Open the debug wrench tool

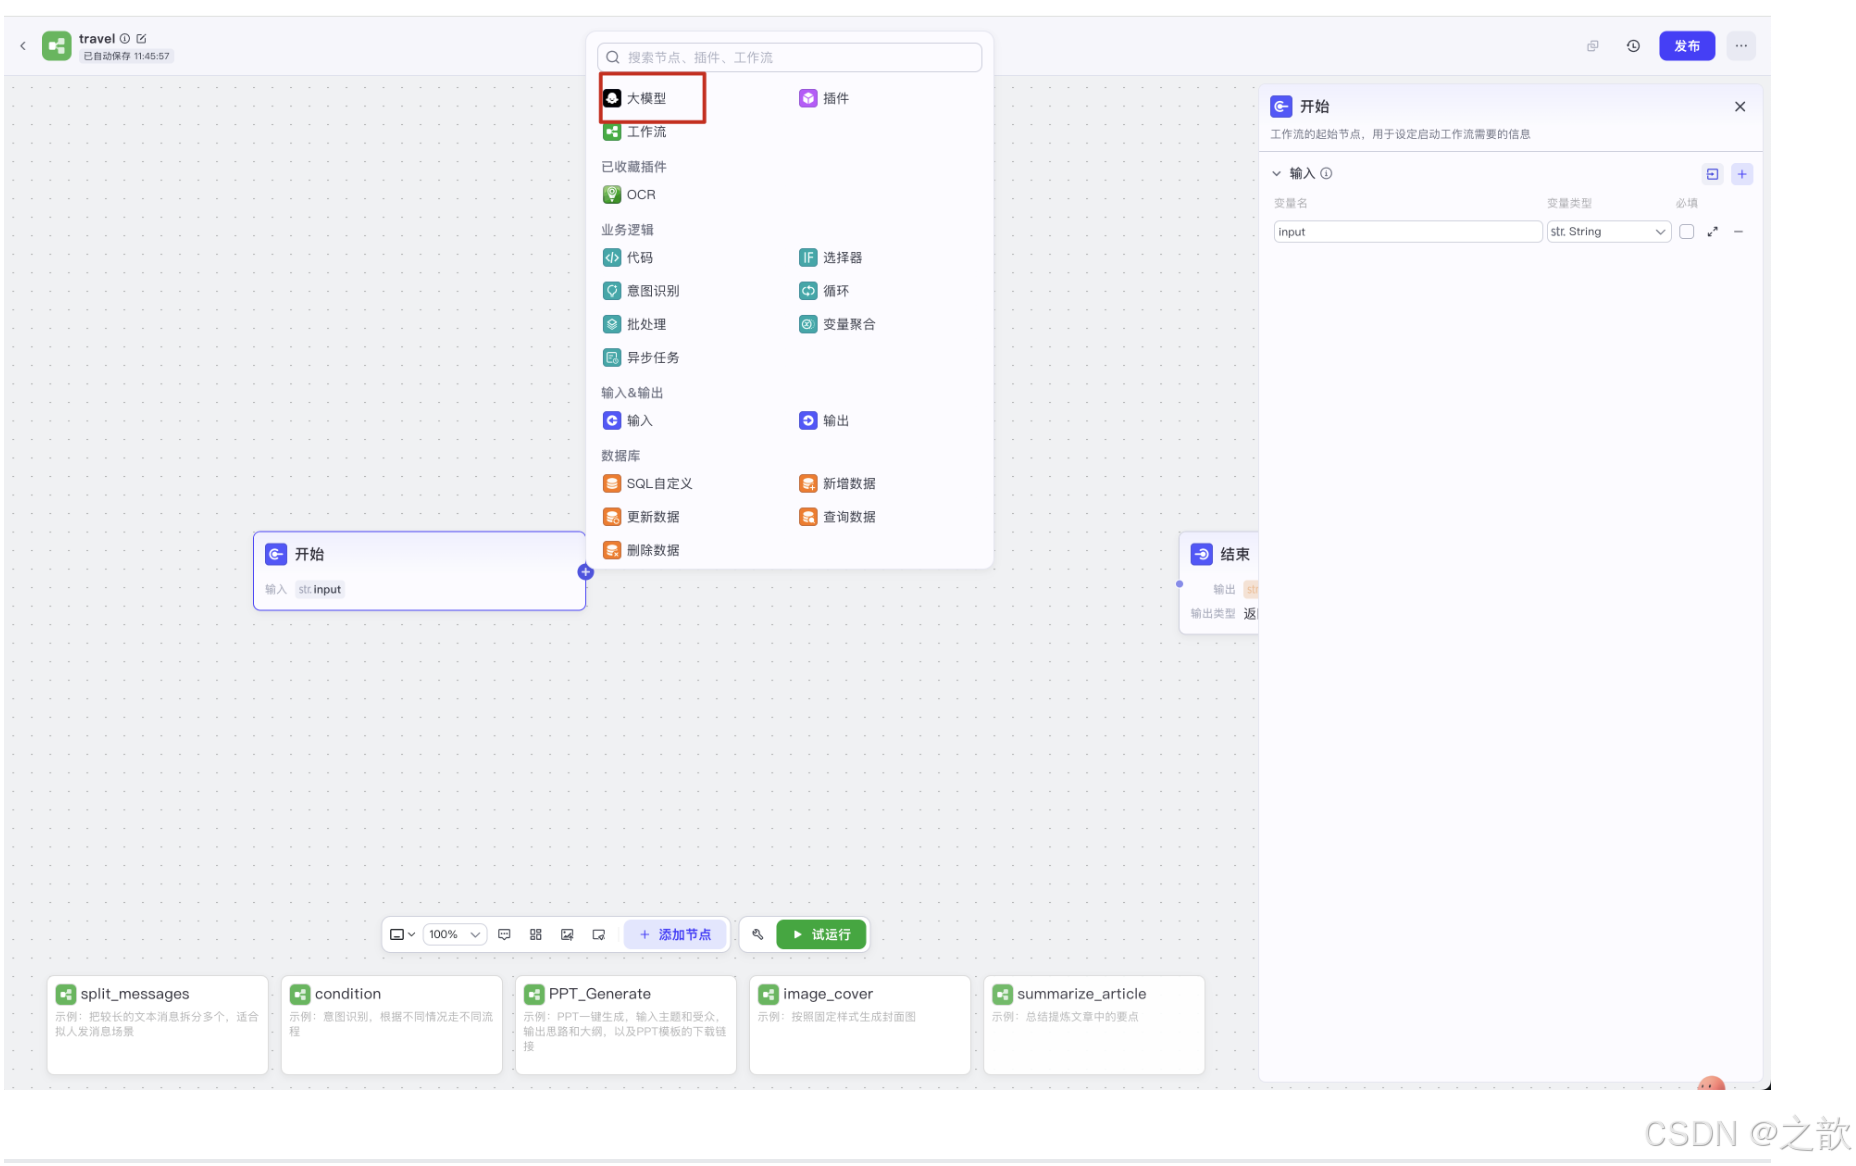pyautogui.click(x=757, y=935)
